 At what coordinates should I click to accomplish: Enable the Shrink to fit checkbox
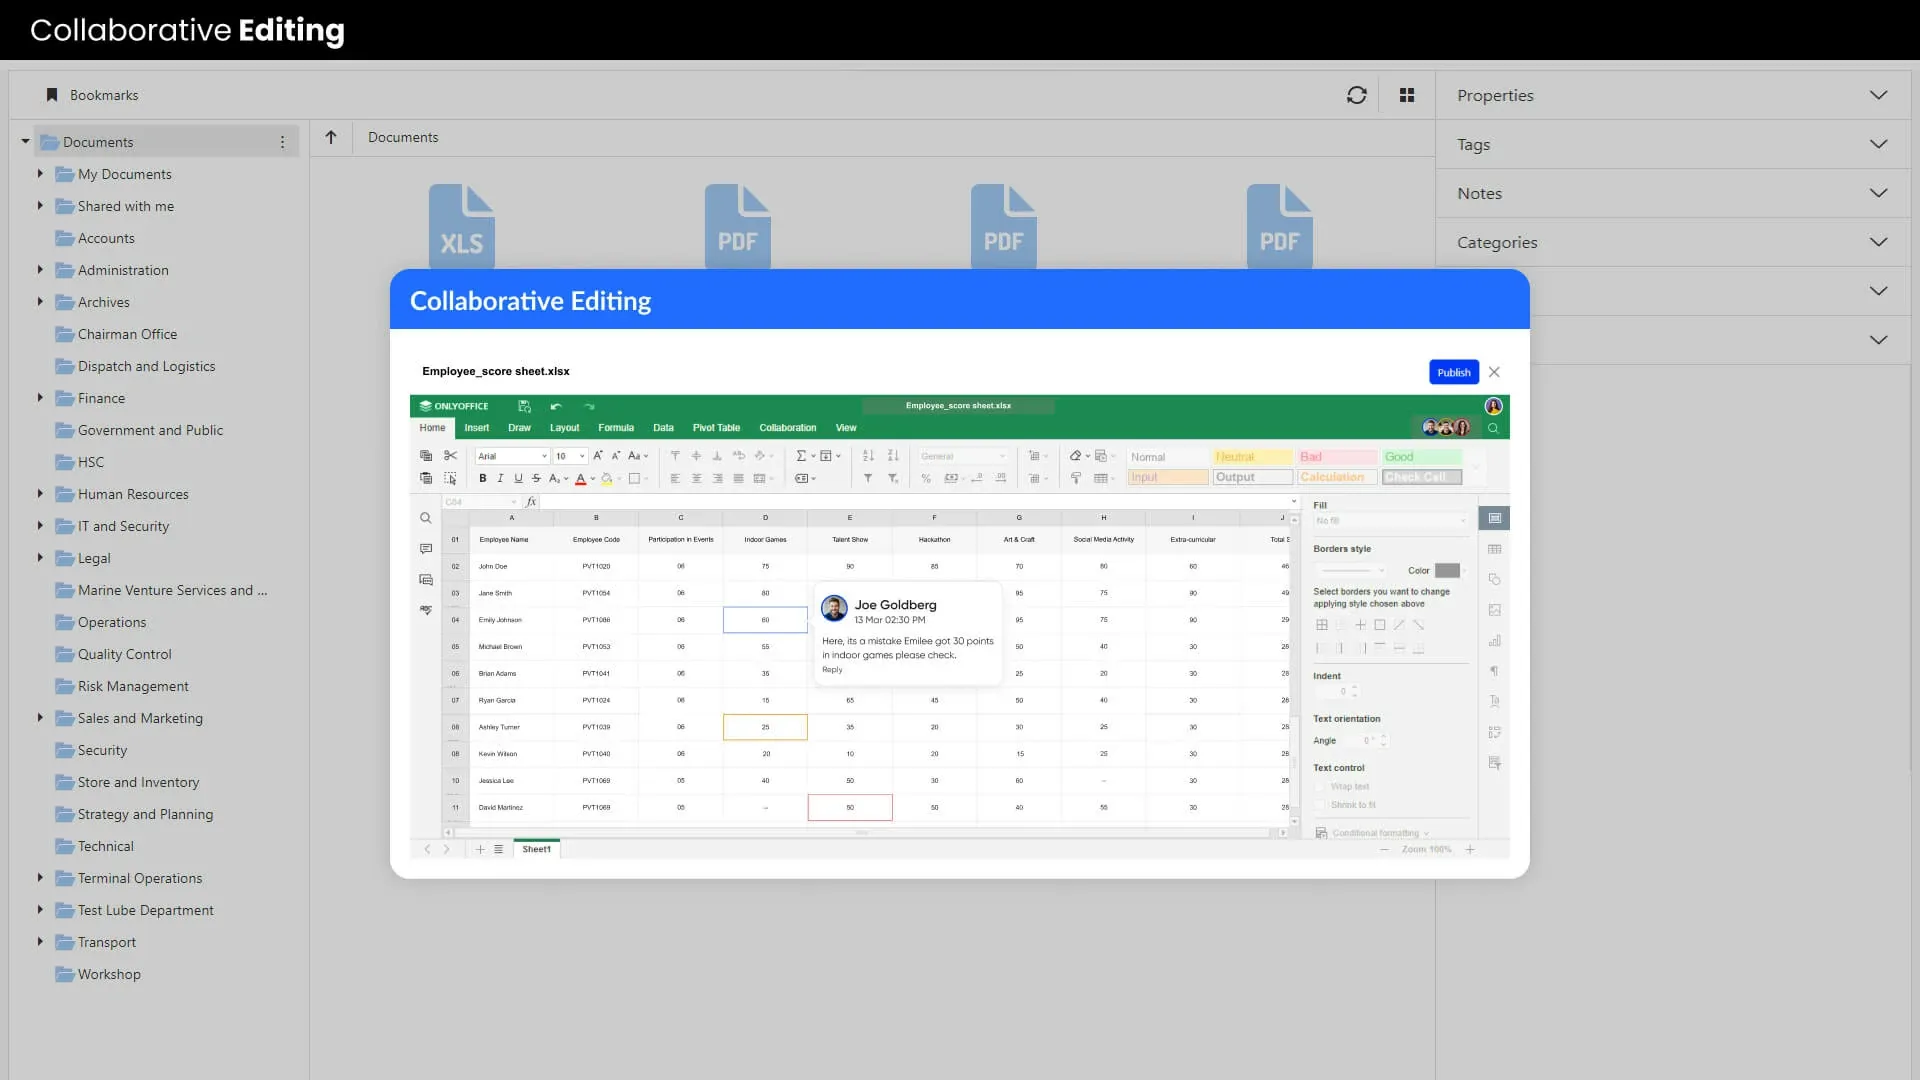tap(1320, 805)
